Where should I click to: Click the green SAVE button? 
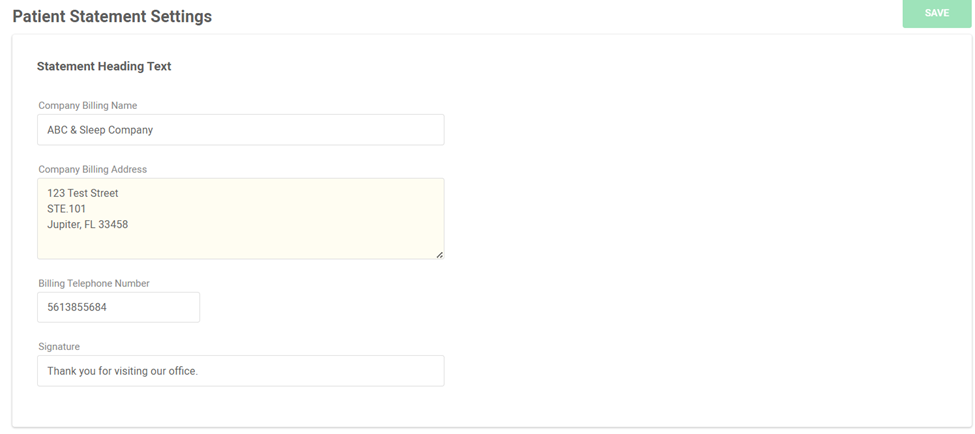coord(936,13)
